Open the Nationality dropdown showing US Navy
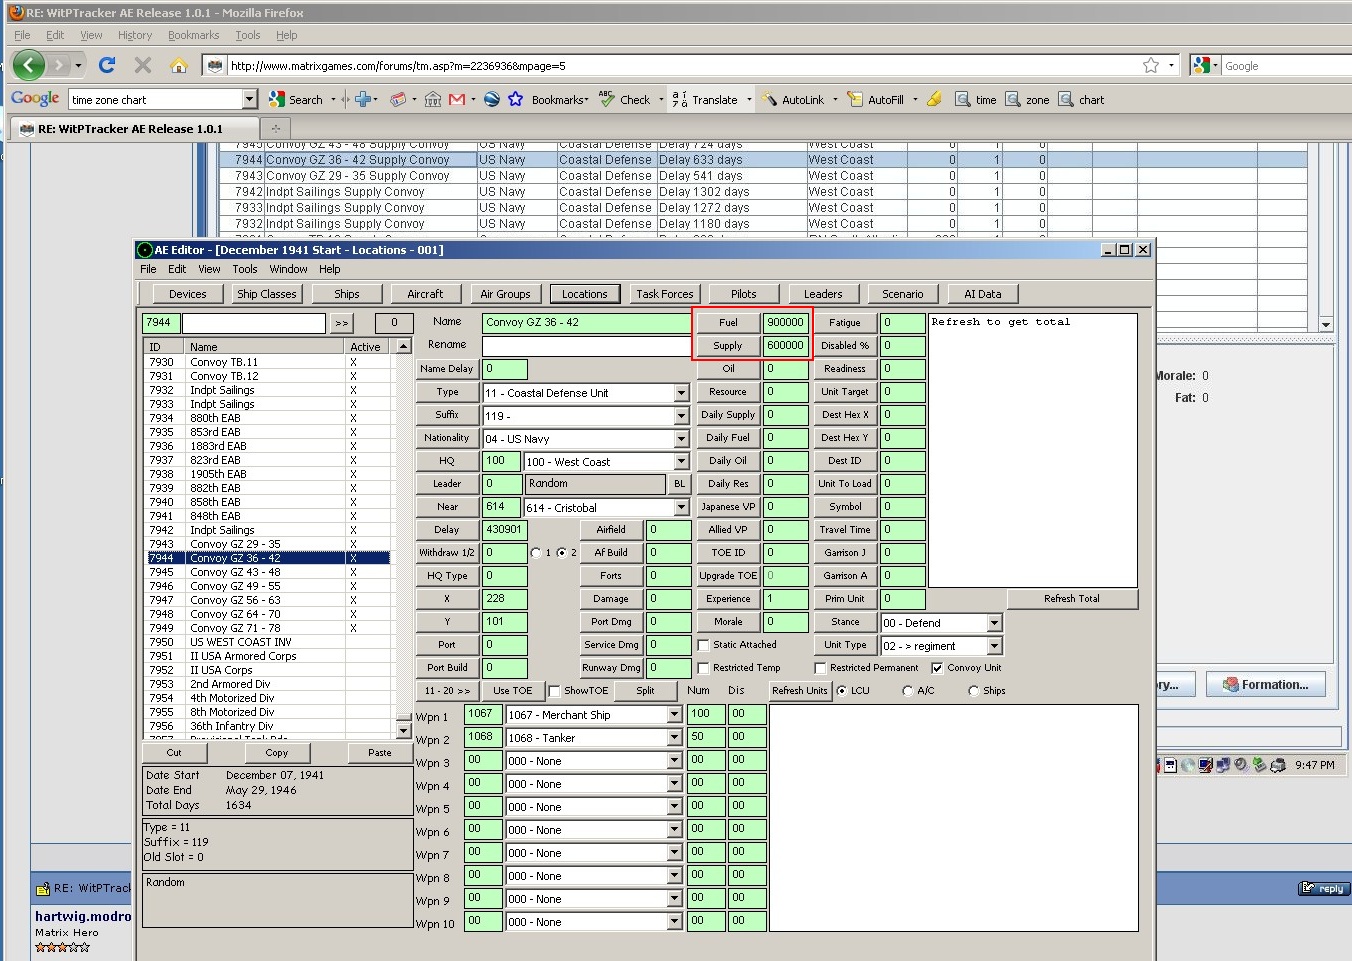Screen dimensions: 1352x961 pos(681,439)
